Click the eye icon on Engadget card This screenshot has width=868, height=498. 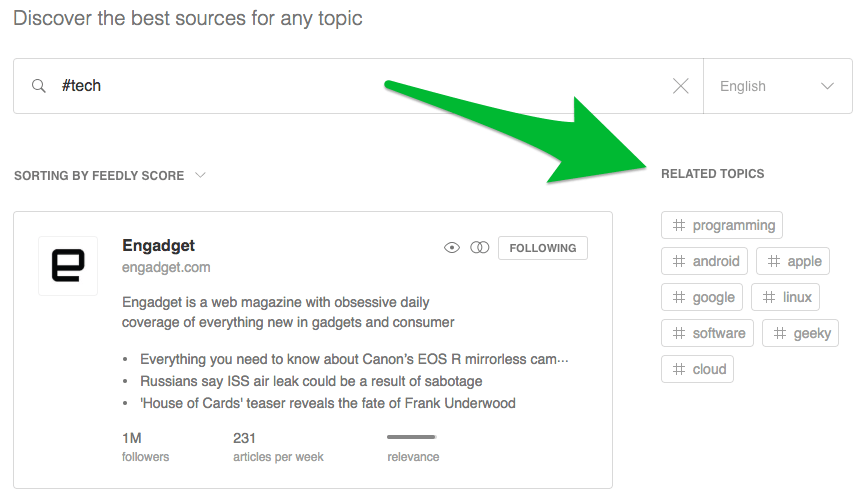pyautogui.click(x=452, y=248)
